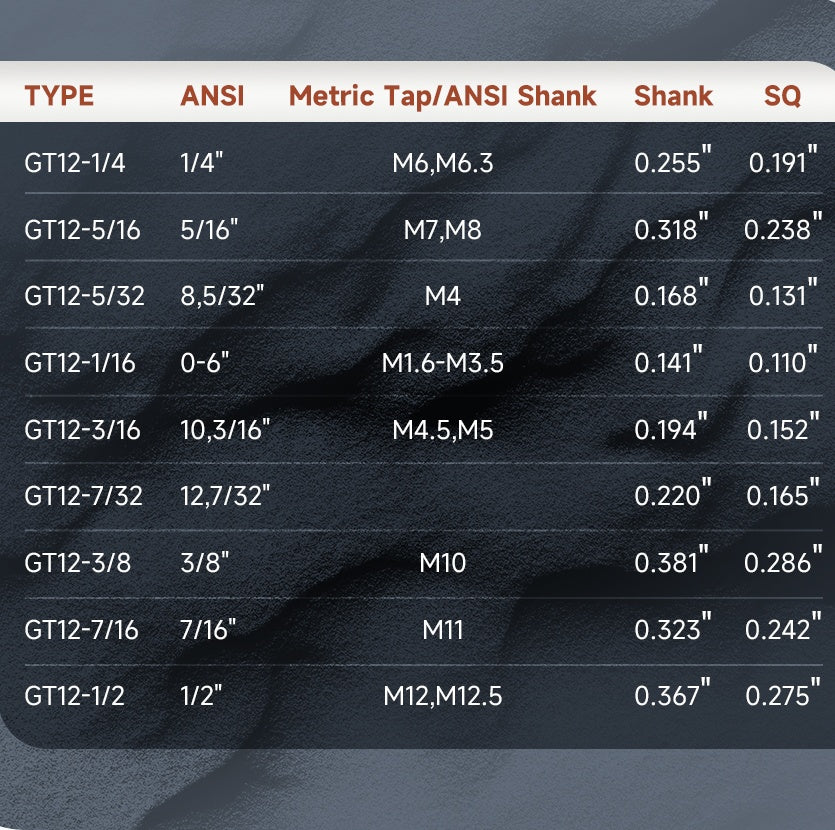
Task: Select the GT12-7/16 row label
Action: click(x=82, y=630)
